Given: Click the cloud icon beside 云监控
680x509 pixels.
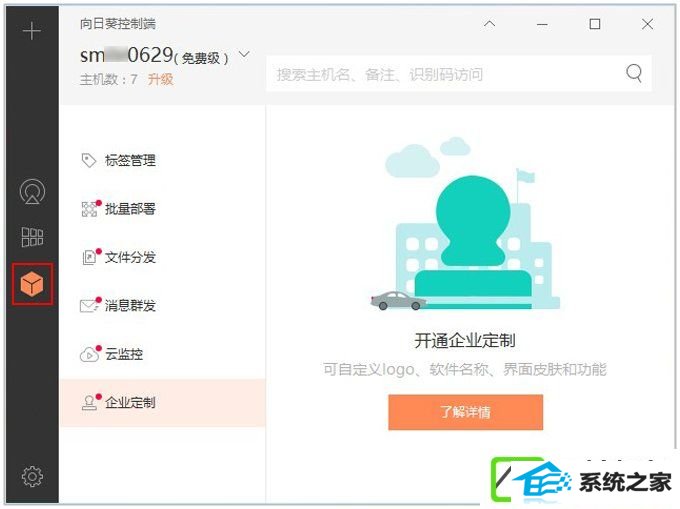Looking at the screenshot, I should (x=89, y=354).
